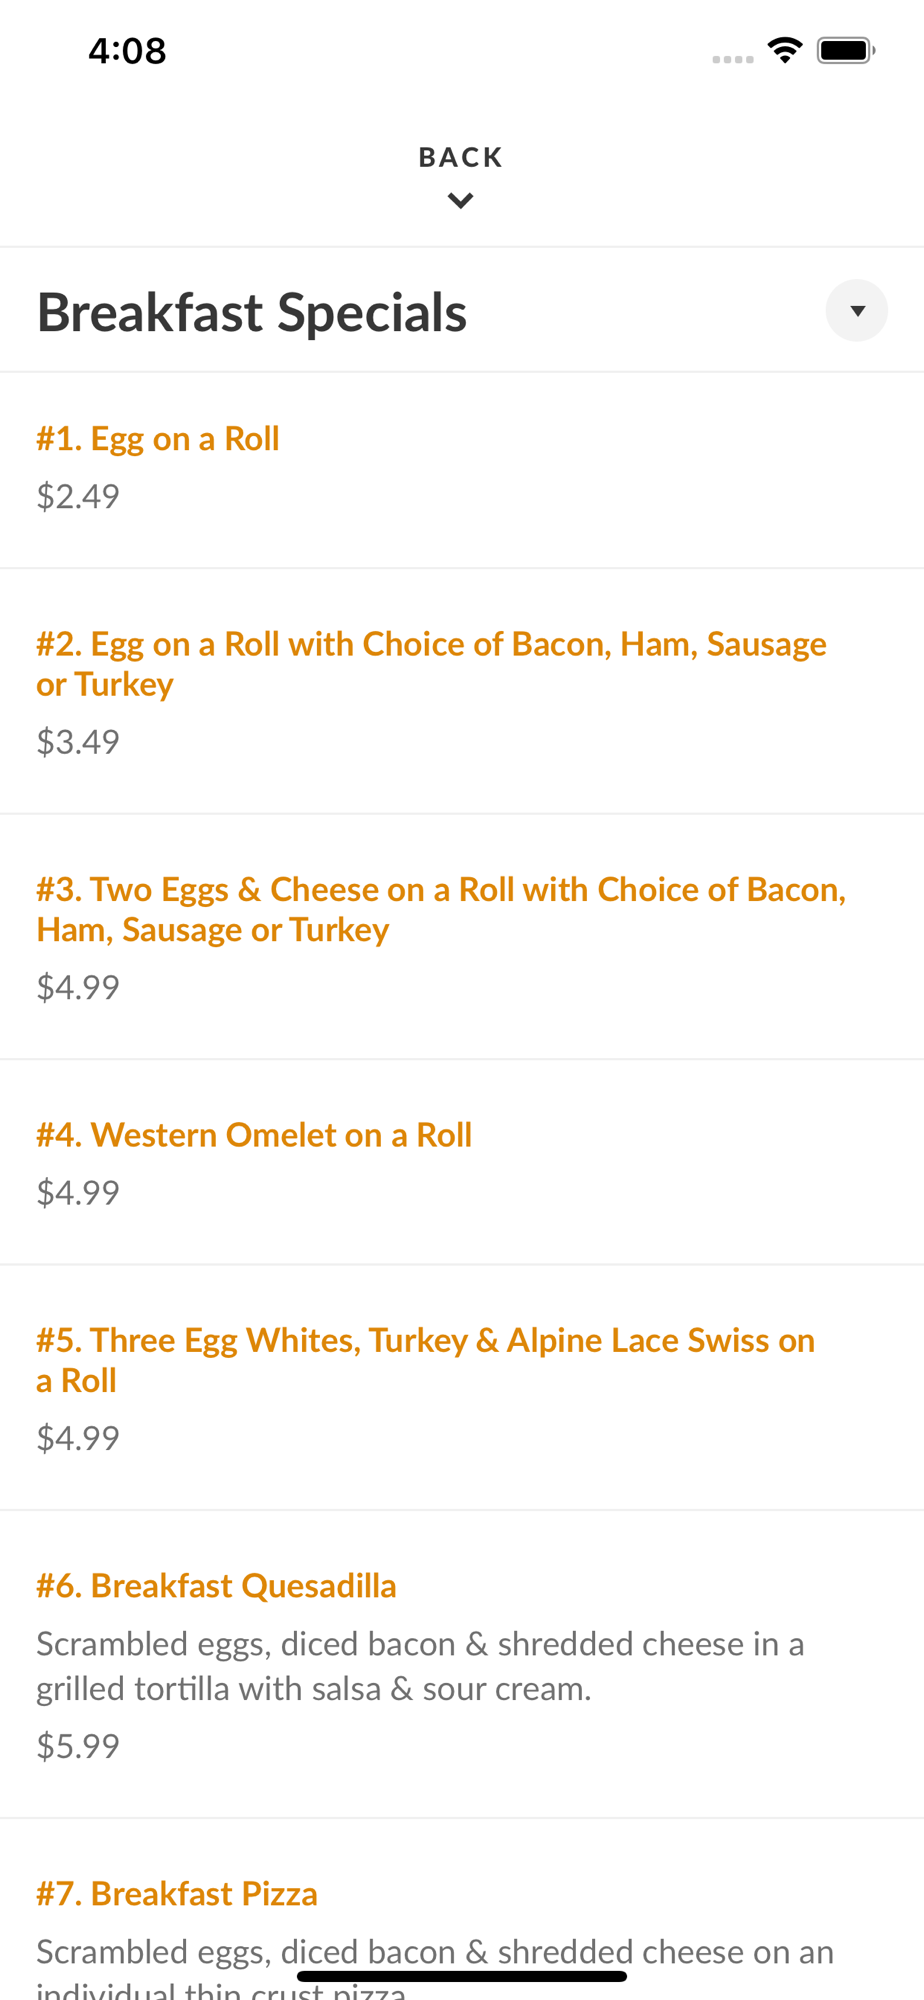Image resolution: width=924 pixels, height=2000 pixels.
Task: Open the Breakfast Specials category dropdown
Action: pos(856,311)
